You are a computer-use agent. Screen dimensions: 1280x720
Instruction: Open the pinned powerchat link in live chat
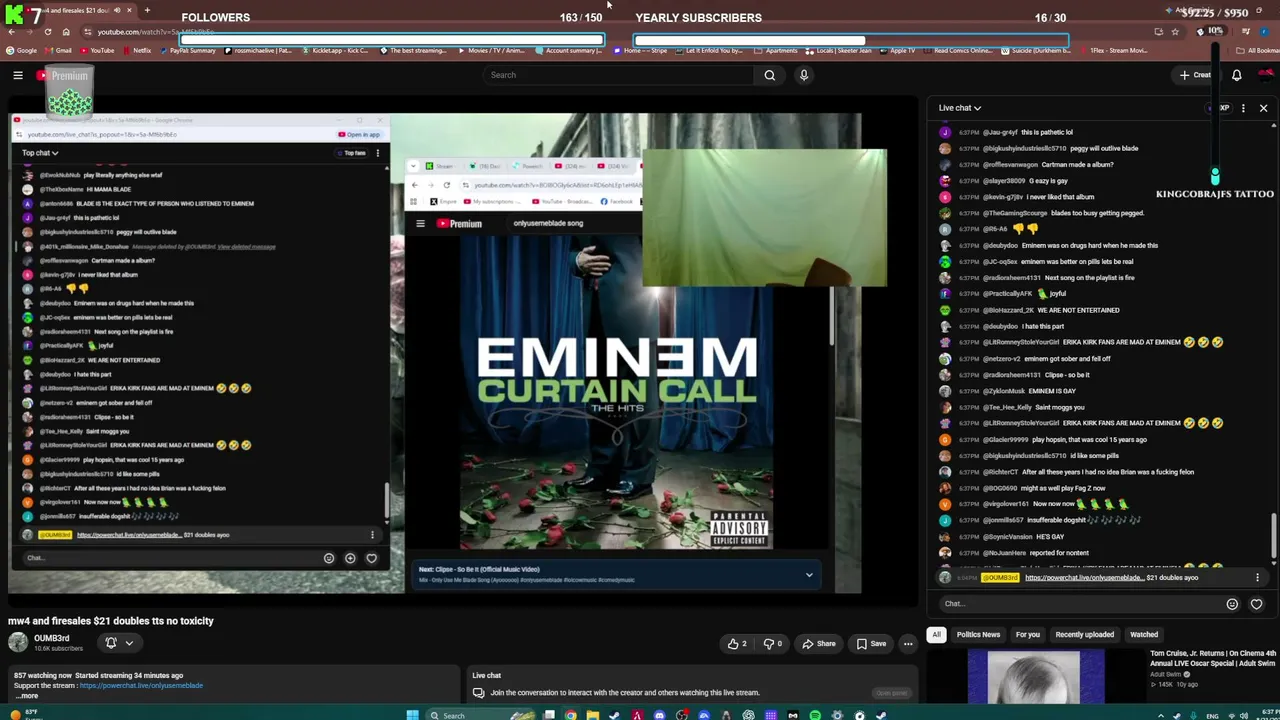click(x=1083, y=578)
